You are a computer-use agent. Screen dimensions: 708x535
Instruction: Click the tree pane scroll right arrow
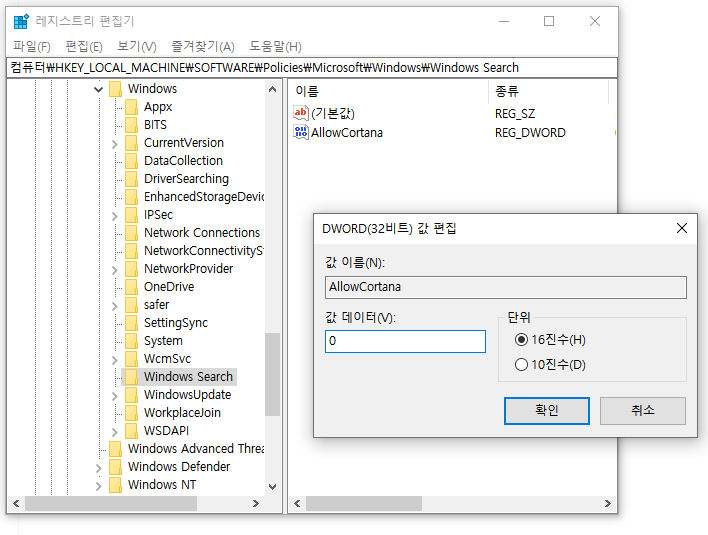(256, 503)
